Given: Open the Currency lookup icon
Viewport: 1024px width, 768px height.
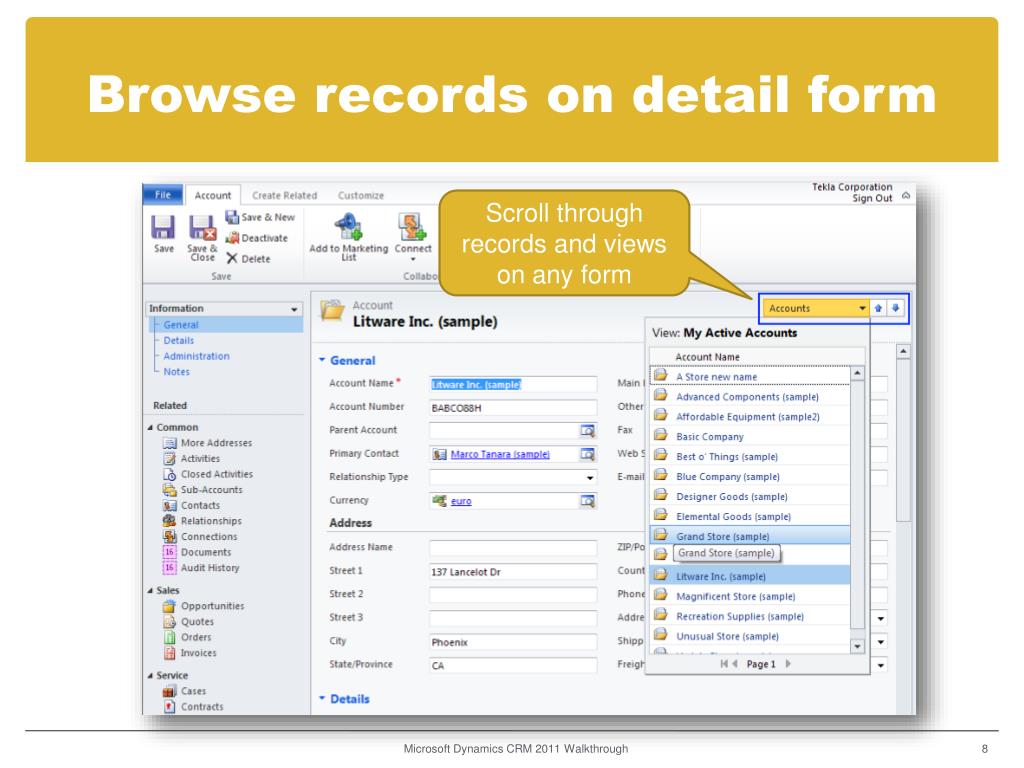Looking at the screenshot, I should (x=588, y=501).
